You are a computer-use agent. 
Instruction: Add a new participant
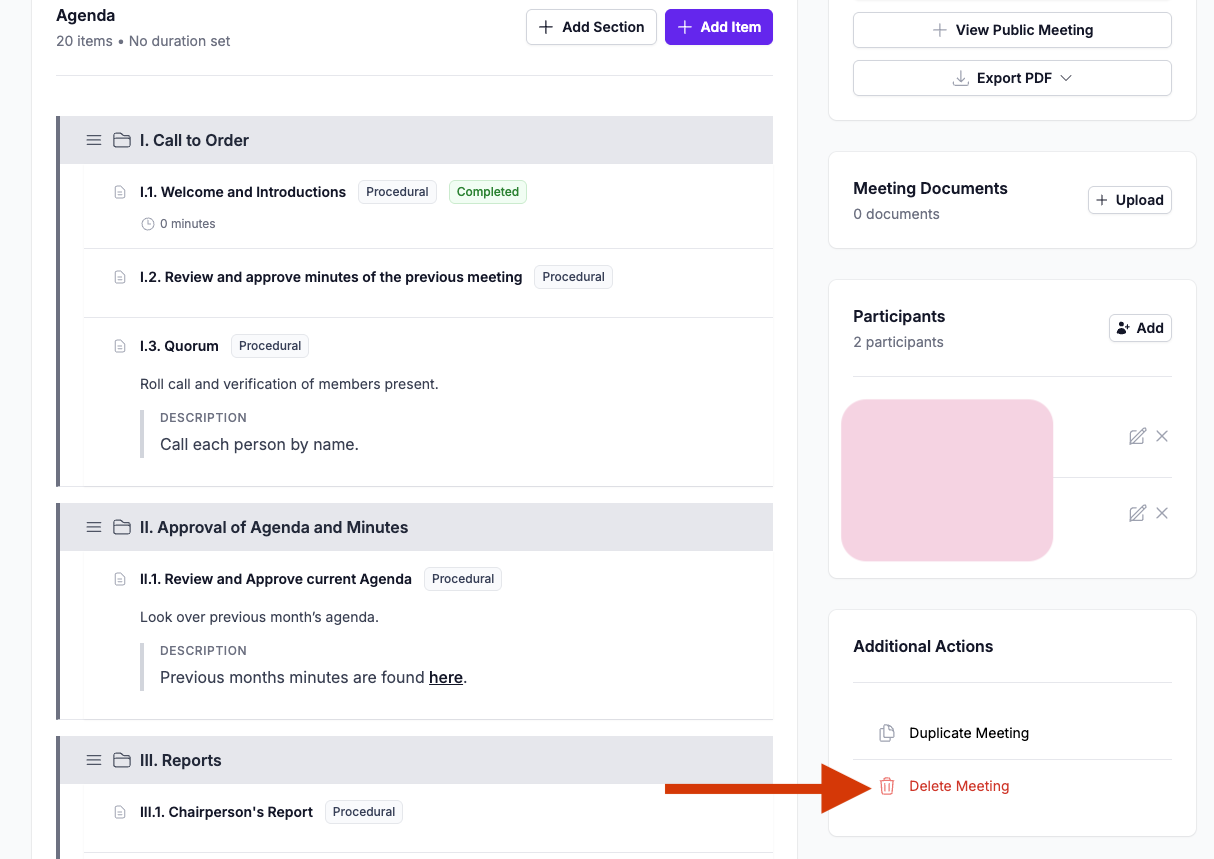pos(1140,328)
